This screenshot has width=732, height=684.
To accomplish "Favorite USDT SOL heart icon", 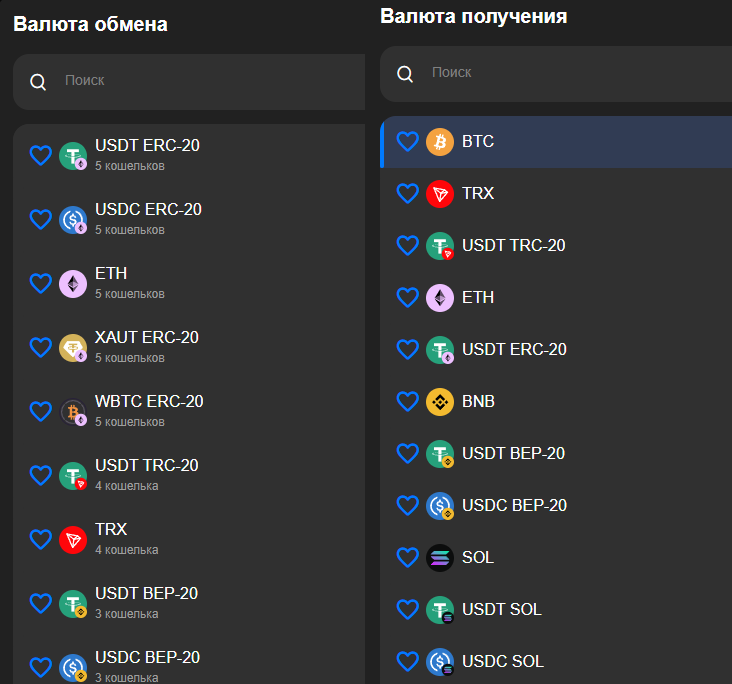I will coord(408,609).
